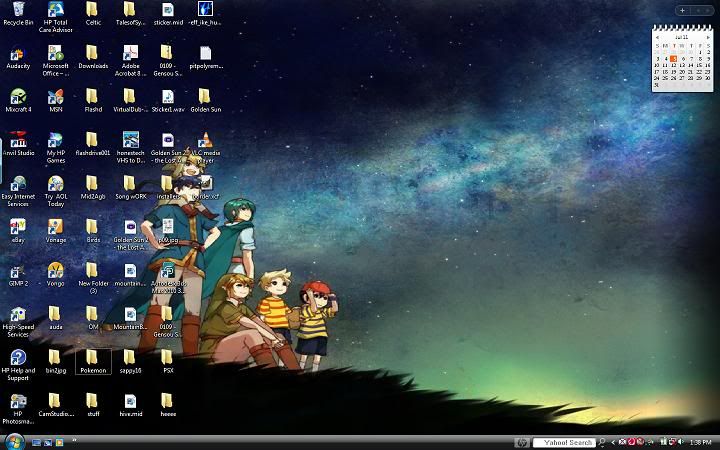The image size is (720, 450).
Task: Show hidden system tray icons
Action: point(613,443)
